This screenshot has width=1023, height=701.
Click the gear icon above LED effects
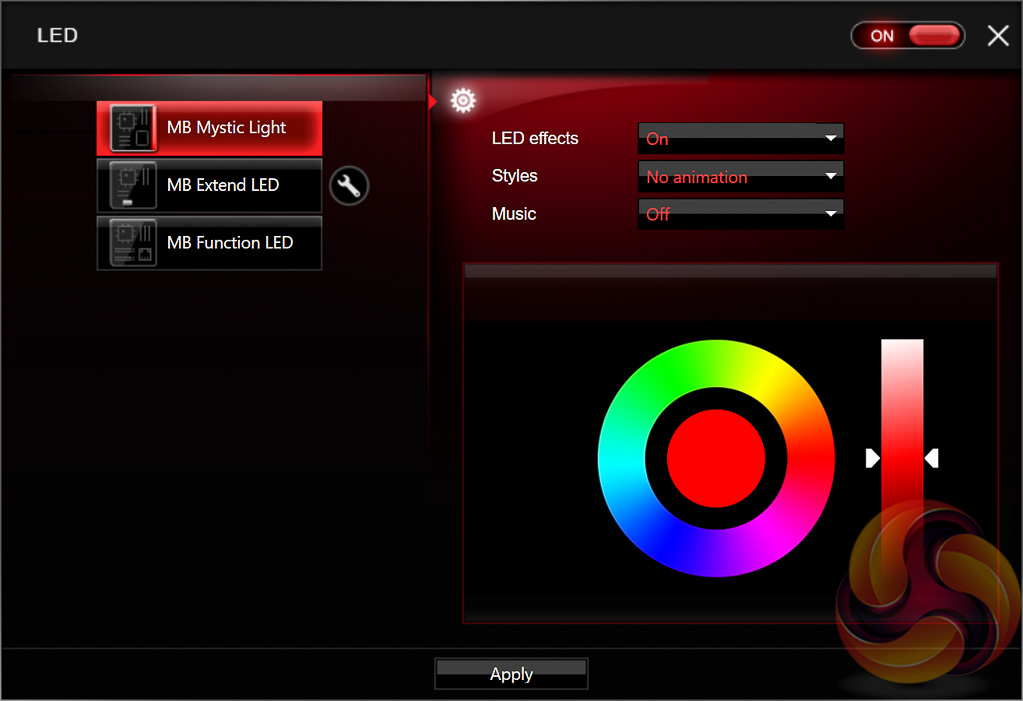pyautogui.click(x=463, y=101)
